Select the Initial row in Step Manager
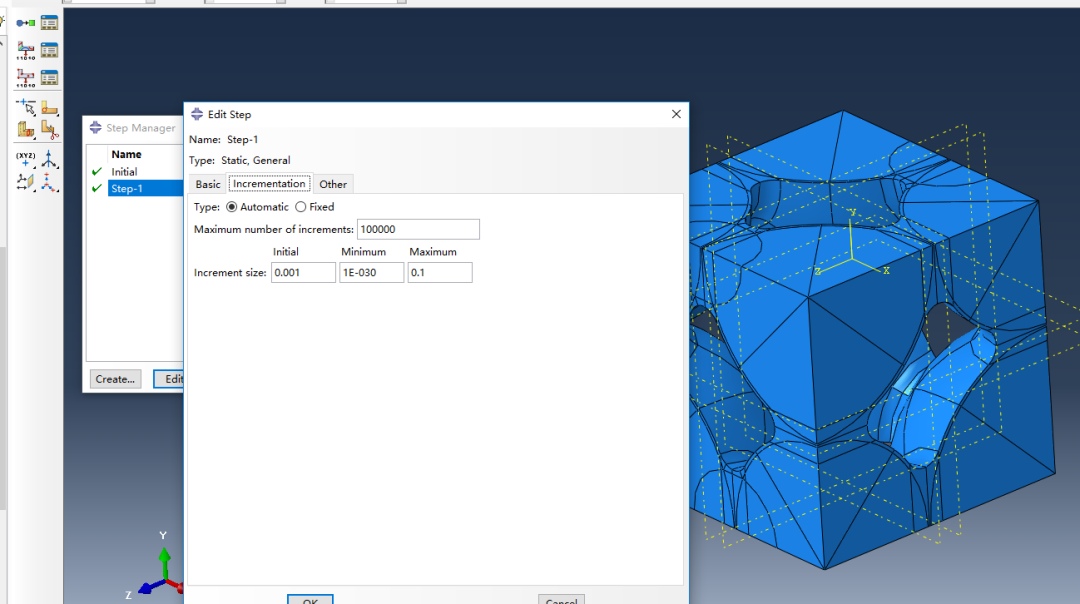This screenshot has height=604, width=1080. click(x=145, y=171)
